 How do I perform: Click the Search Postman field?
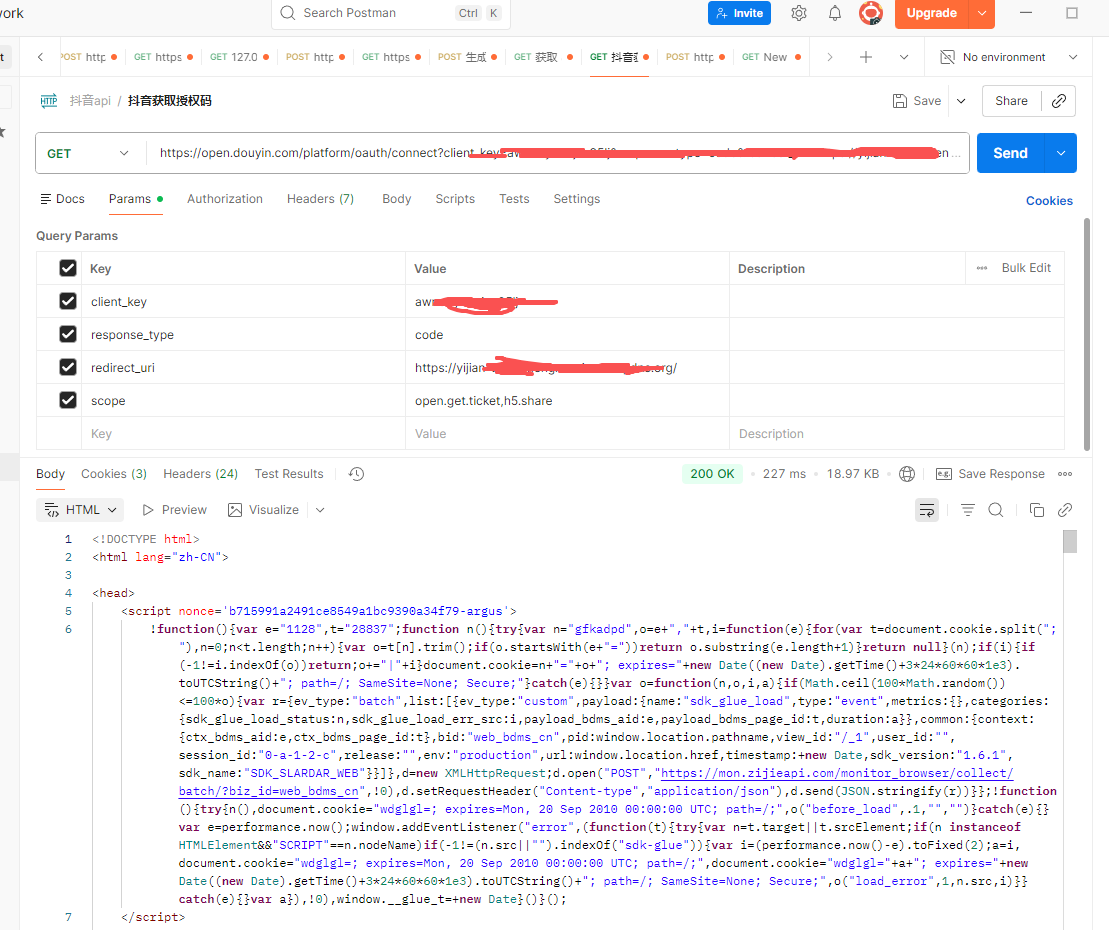[x=391, y=13]
